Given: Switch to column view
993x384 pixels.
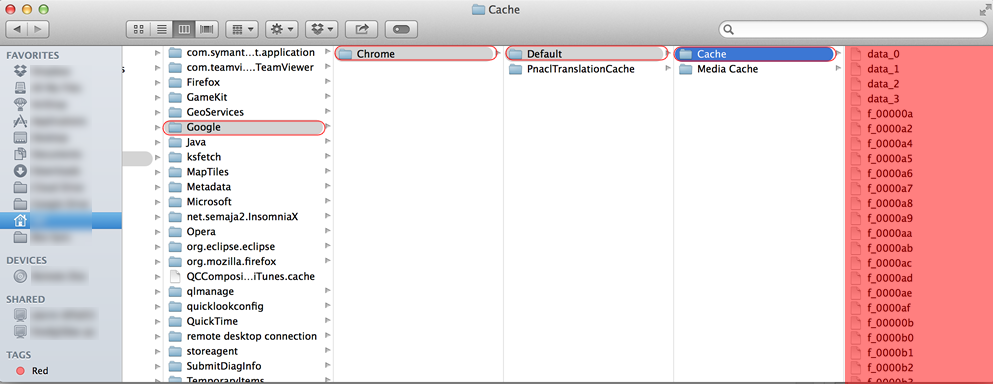Looking at the screenshot, I should [184, 29].
